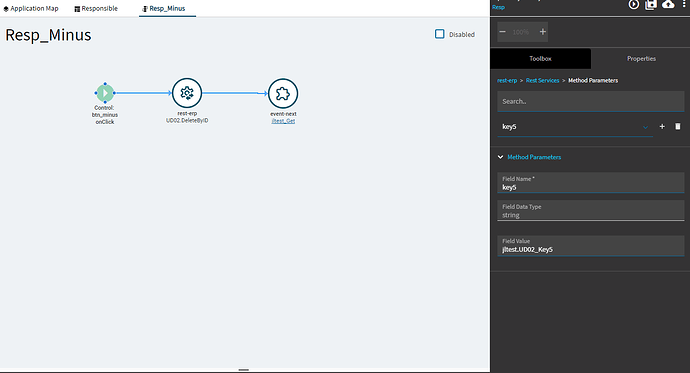The width and height of the screenshot is (690, 373).
Task: Switch to the Responsible tab
Action: click(96, 8)
